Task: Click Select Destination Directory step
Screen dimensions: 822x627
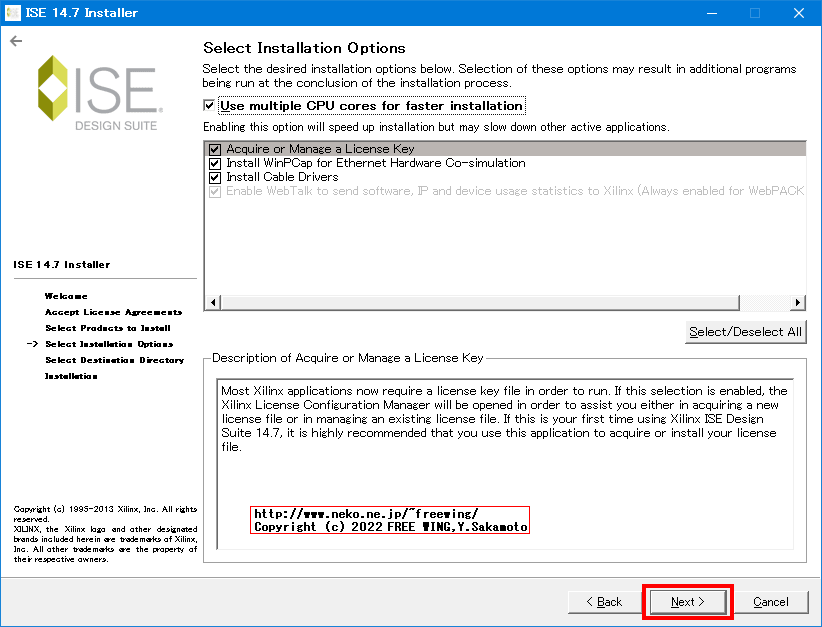Action: tap(114, 360)
